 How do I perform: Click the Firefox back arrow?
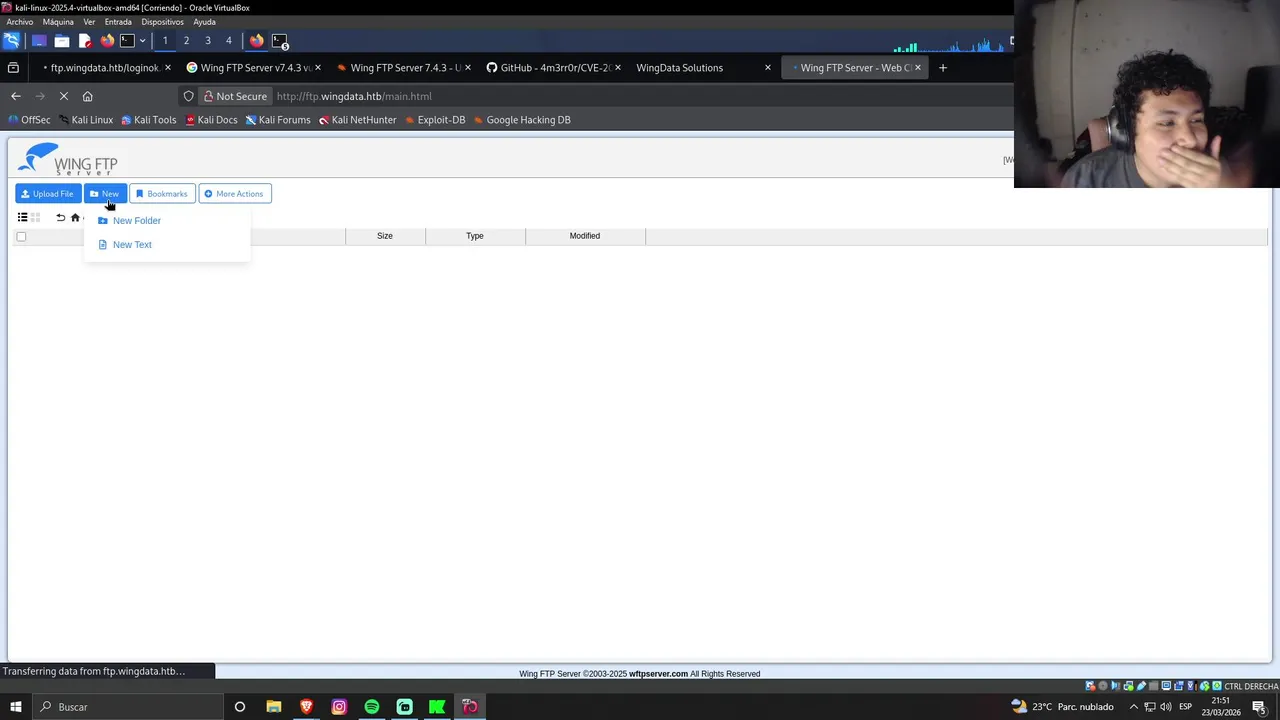pos(16,96)
